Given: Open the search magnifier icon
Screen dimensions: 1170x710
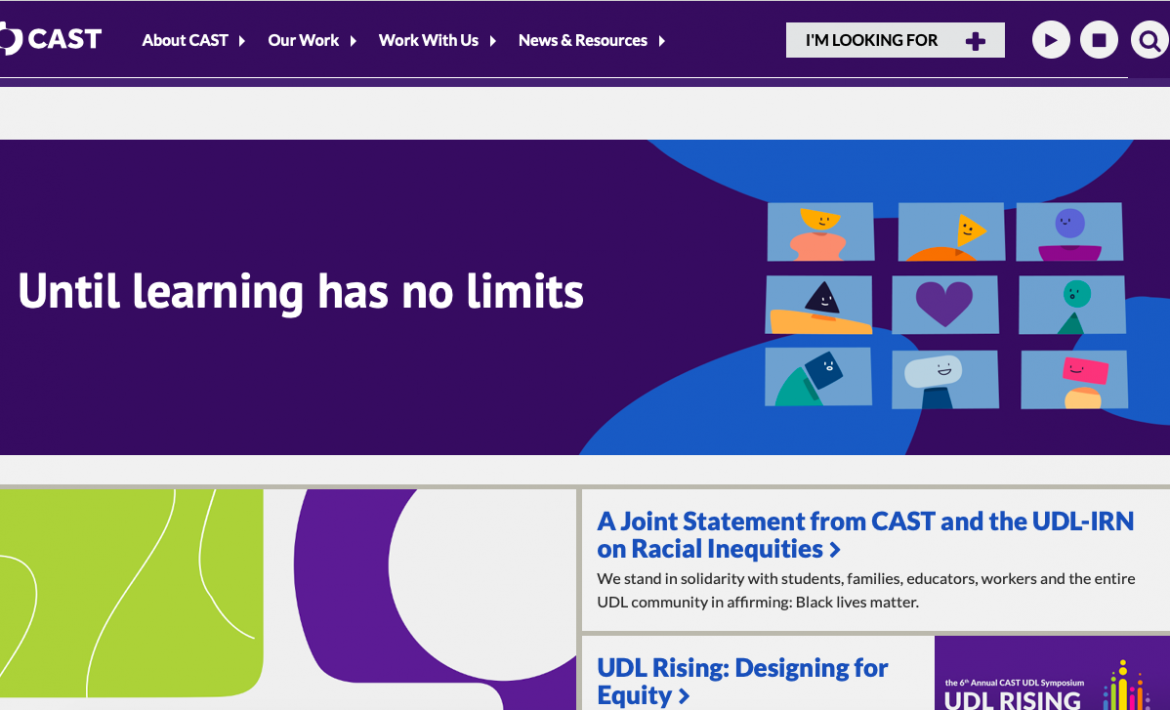Looking at the screenshot, I should (1149, 40).
